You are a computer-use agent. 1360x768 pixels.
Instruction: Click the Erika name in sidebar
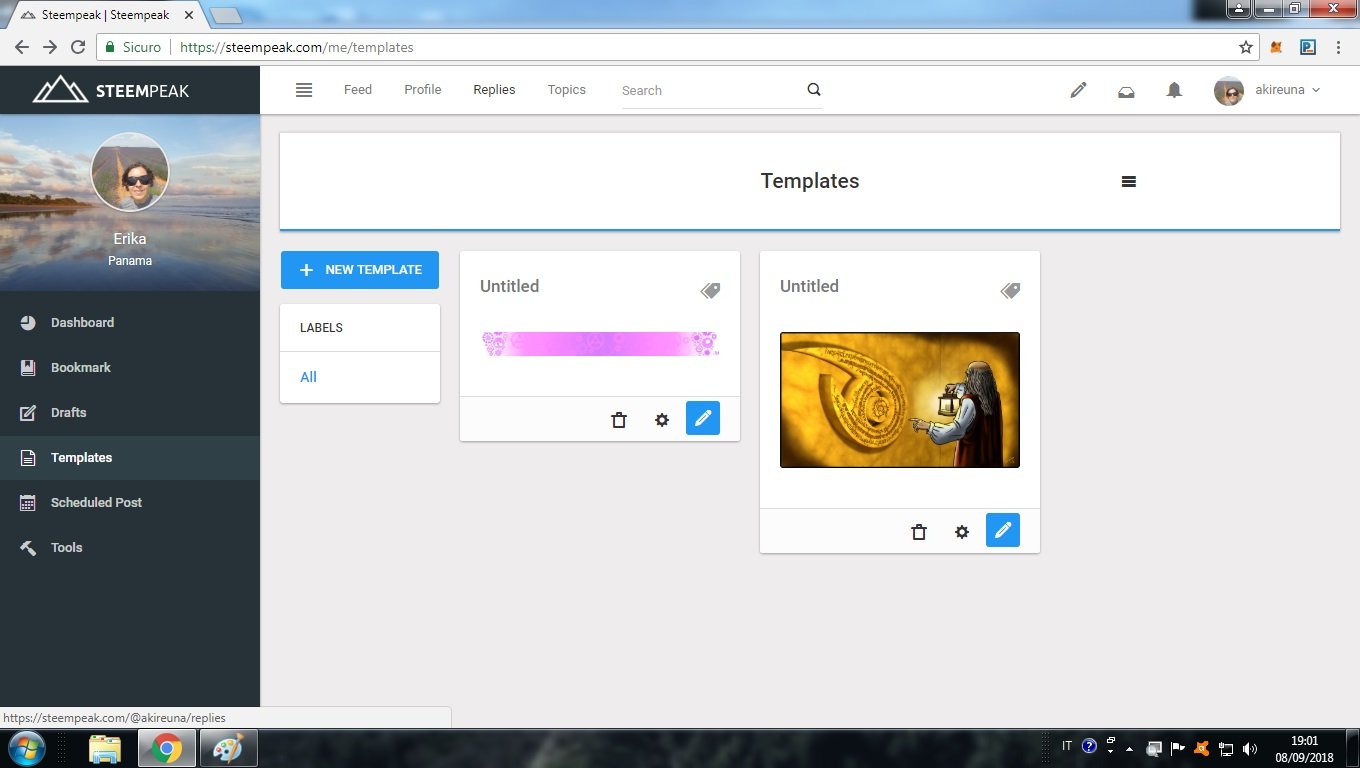click(130, 239)
